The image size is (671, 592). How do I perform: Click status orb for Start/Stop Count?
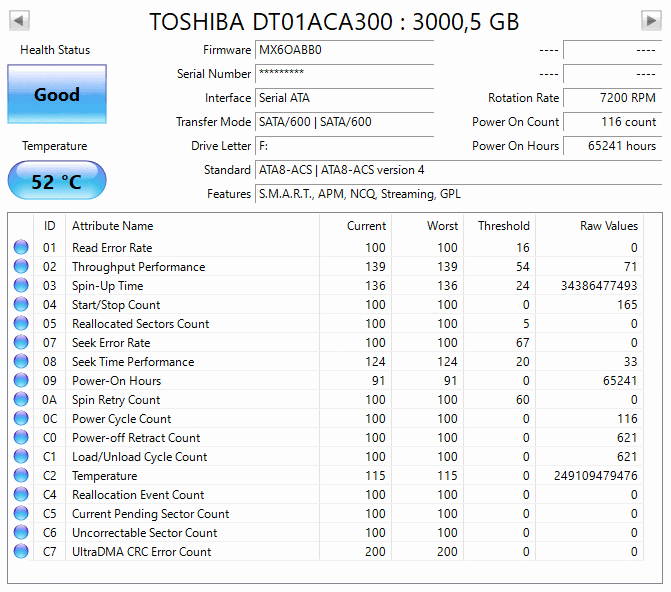coord(21,304)
